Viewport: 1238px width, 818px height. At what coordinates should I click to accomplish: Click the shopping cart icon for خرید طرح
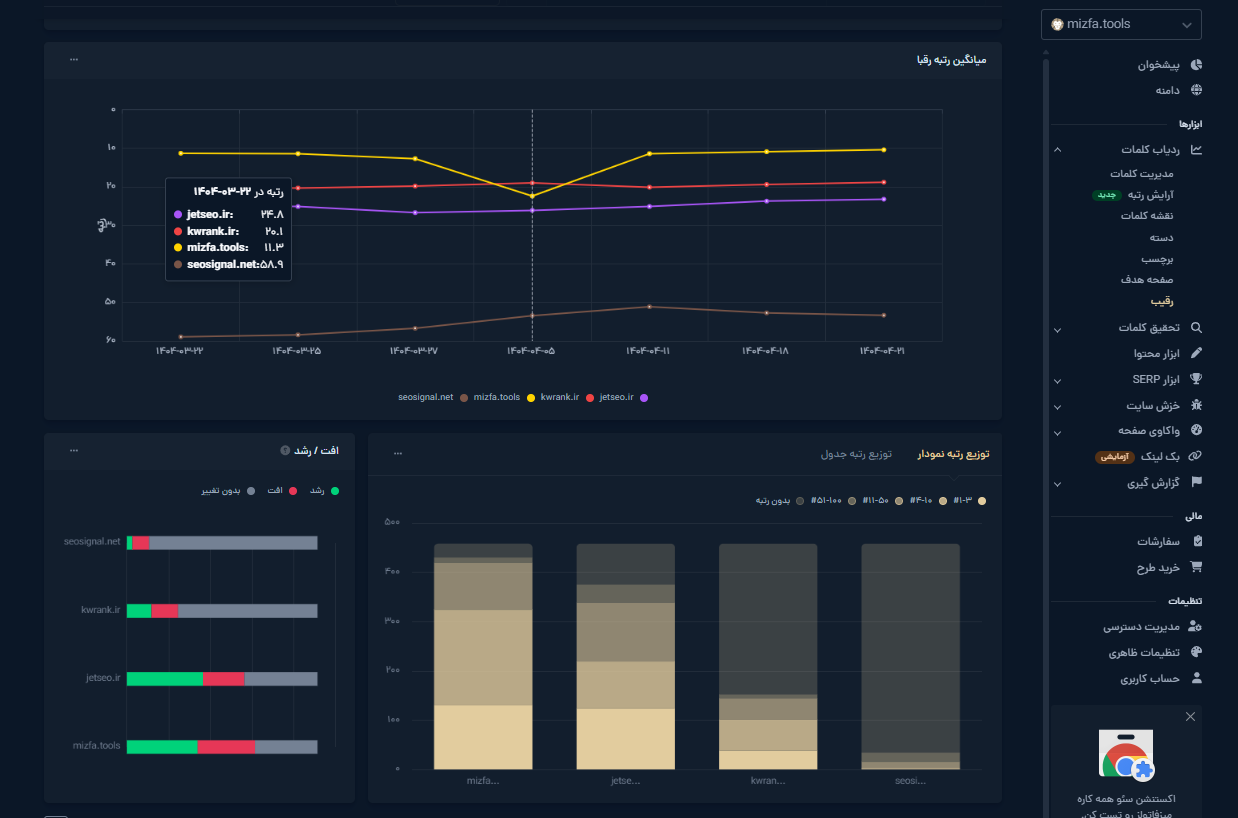tap(1196, 567)
